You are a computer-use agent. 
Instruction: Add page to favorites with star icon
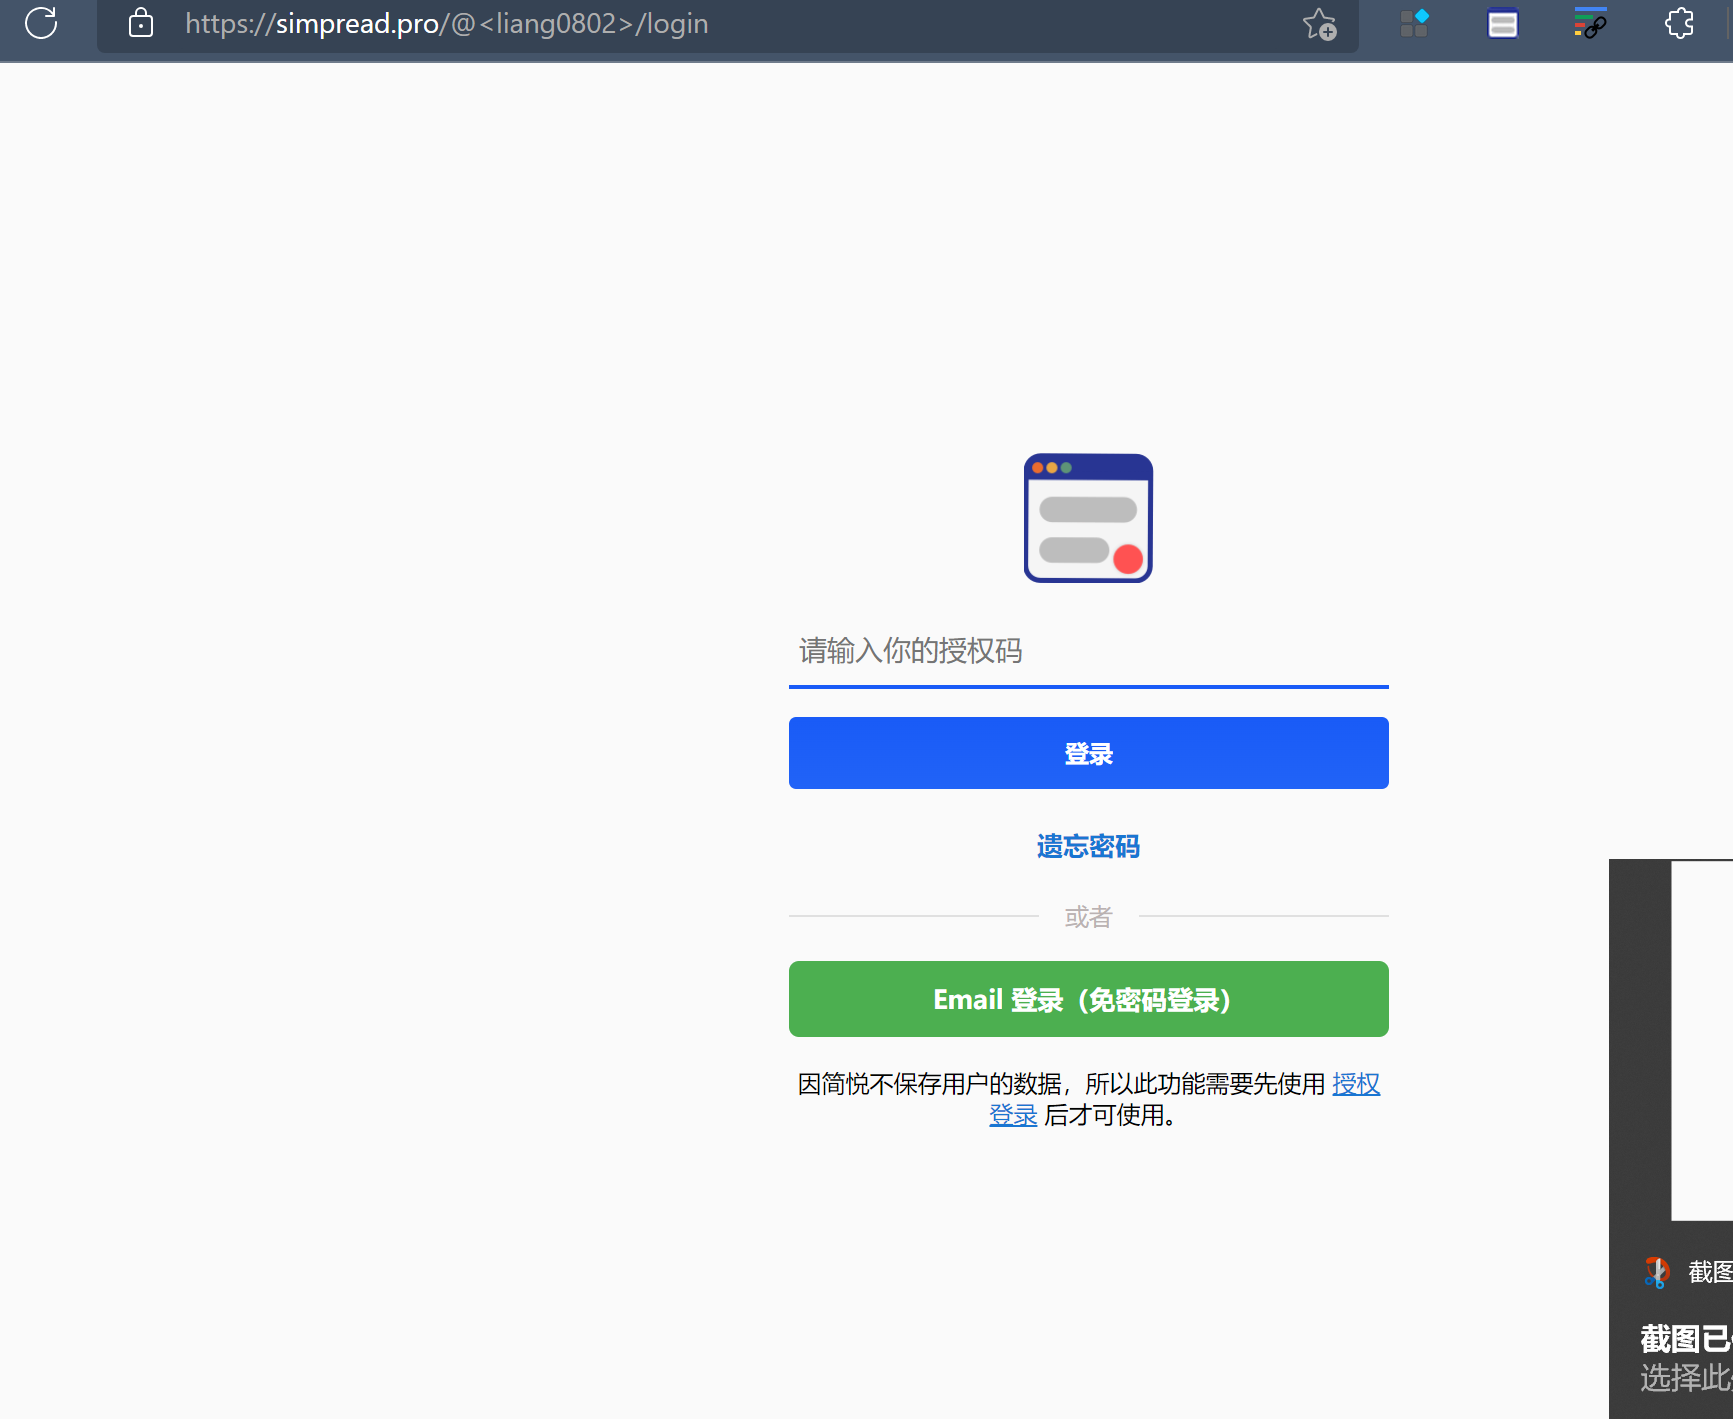tap(1319, 24)
